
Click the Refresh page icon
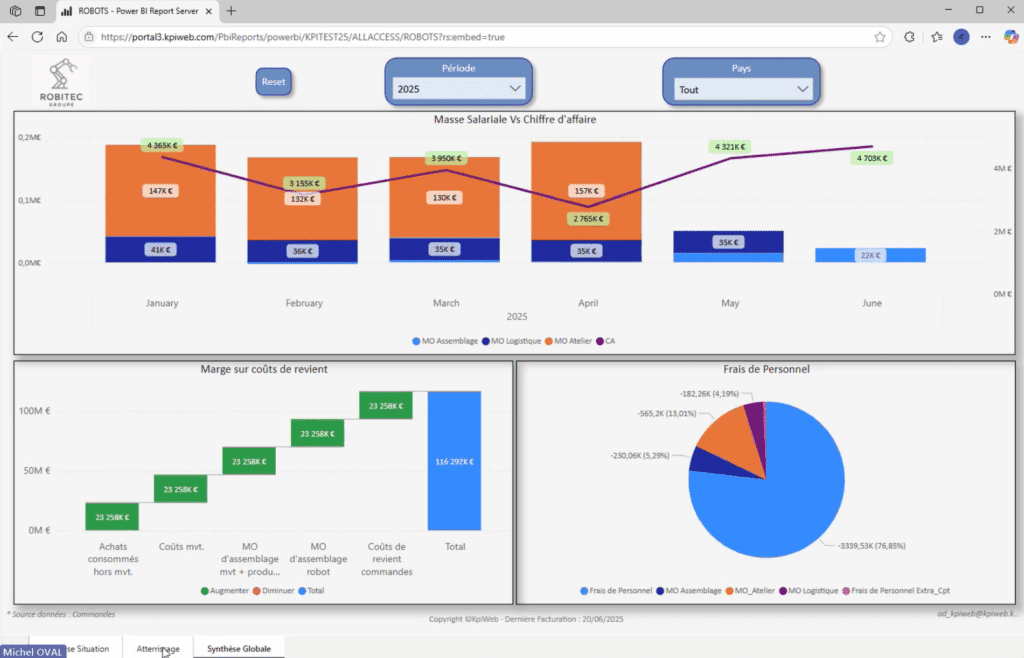tap(37, 36)
